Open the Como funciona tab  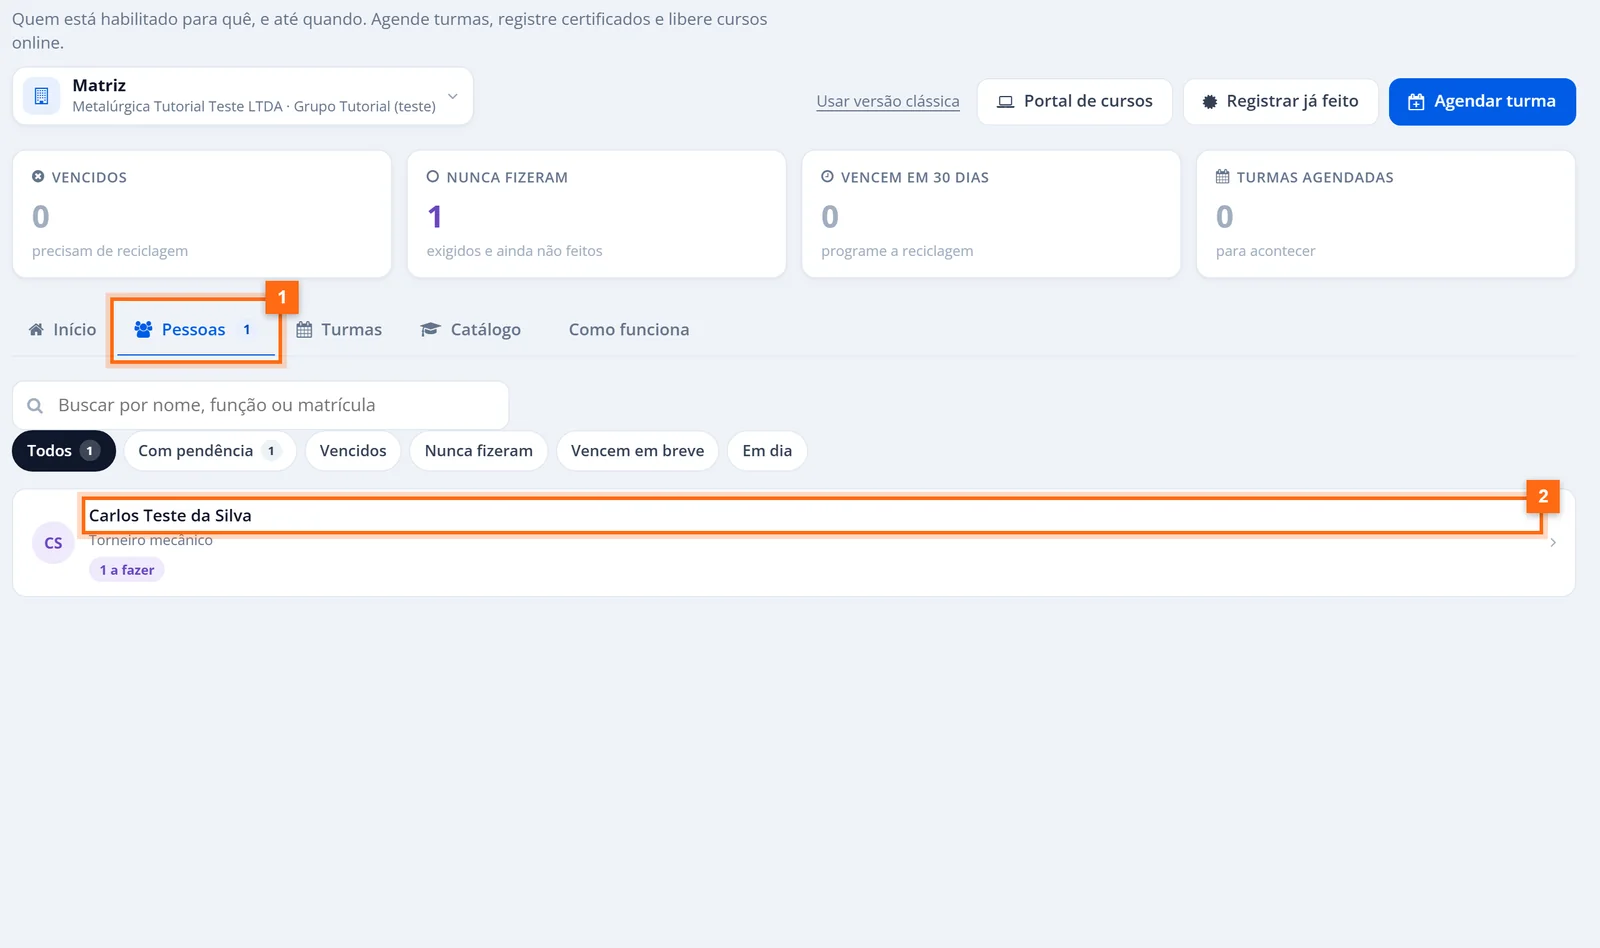point(629,330)
